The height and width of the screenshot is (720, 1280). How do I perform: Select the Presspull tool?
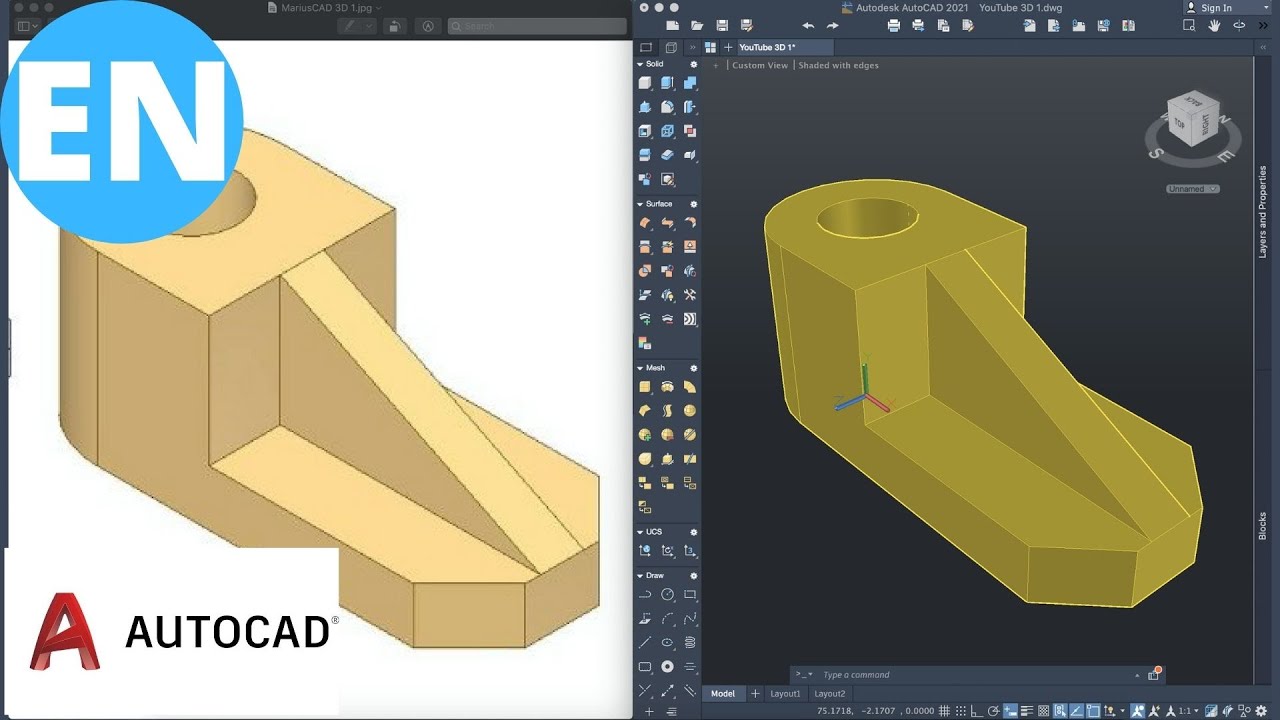pos(644,106)
